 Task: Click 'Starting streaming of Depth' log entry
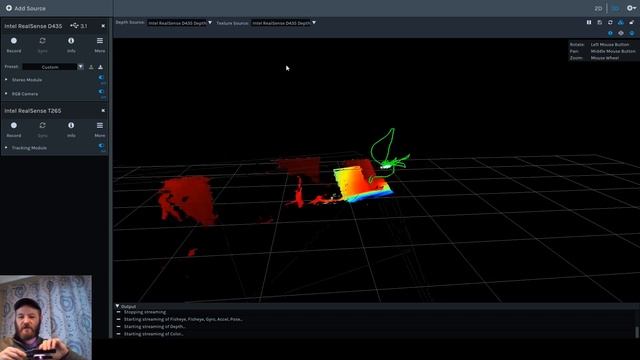154,327
